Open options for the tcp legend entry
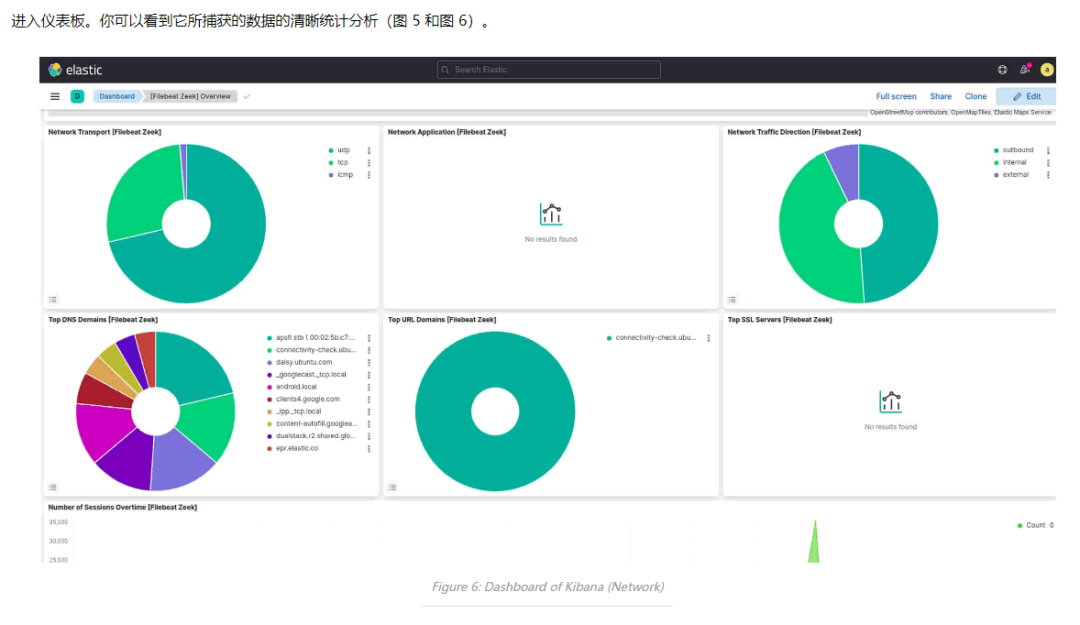 pos(369,163)
